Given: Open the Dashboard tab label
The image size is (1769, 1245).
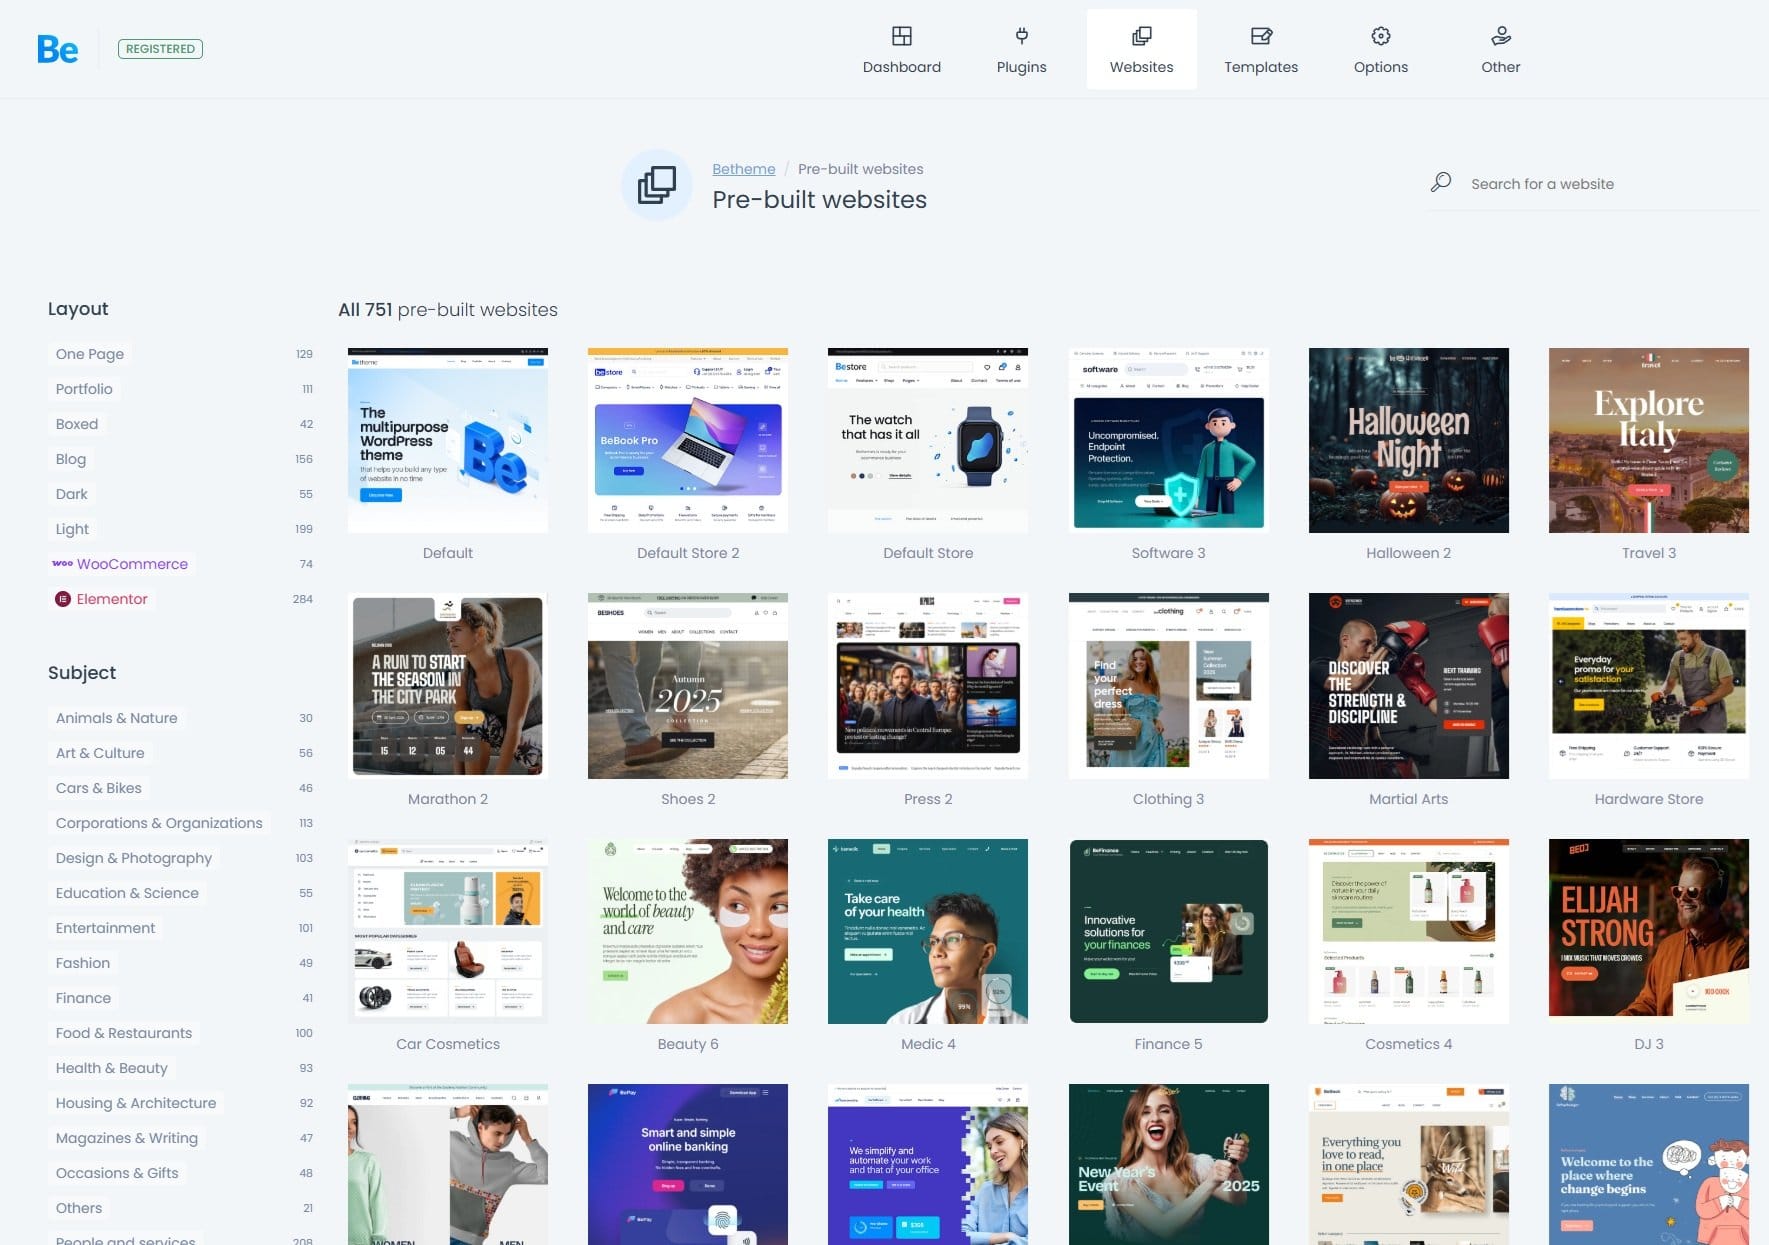Looking at the screenshot, I should pyautogui.click(x=902, y=67).
